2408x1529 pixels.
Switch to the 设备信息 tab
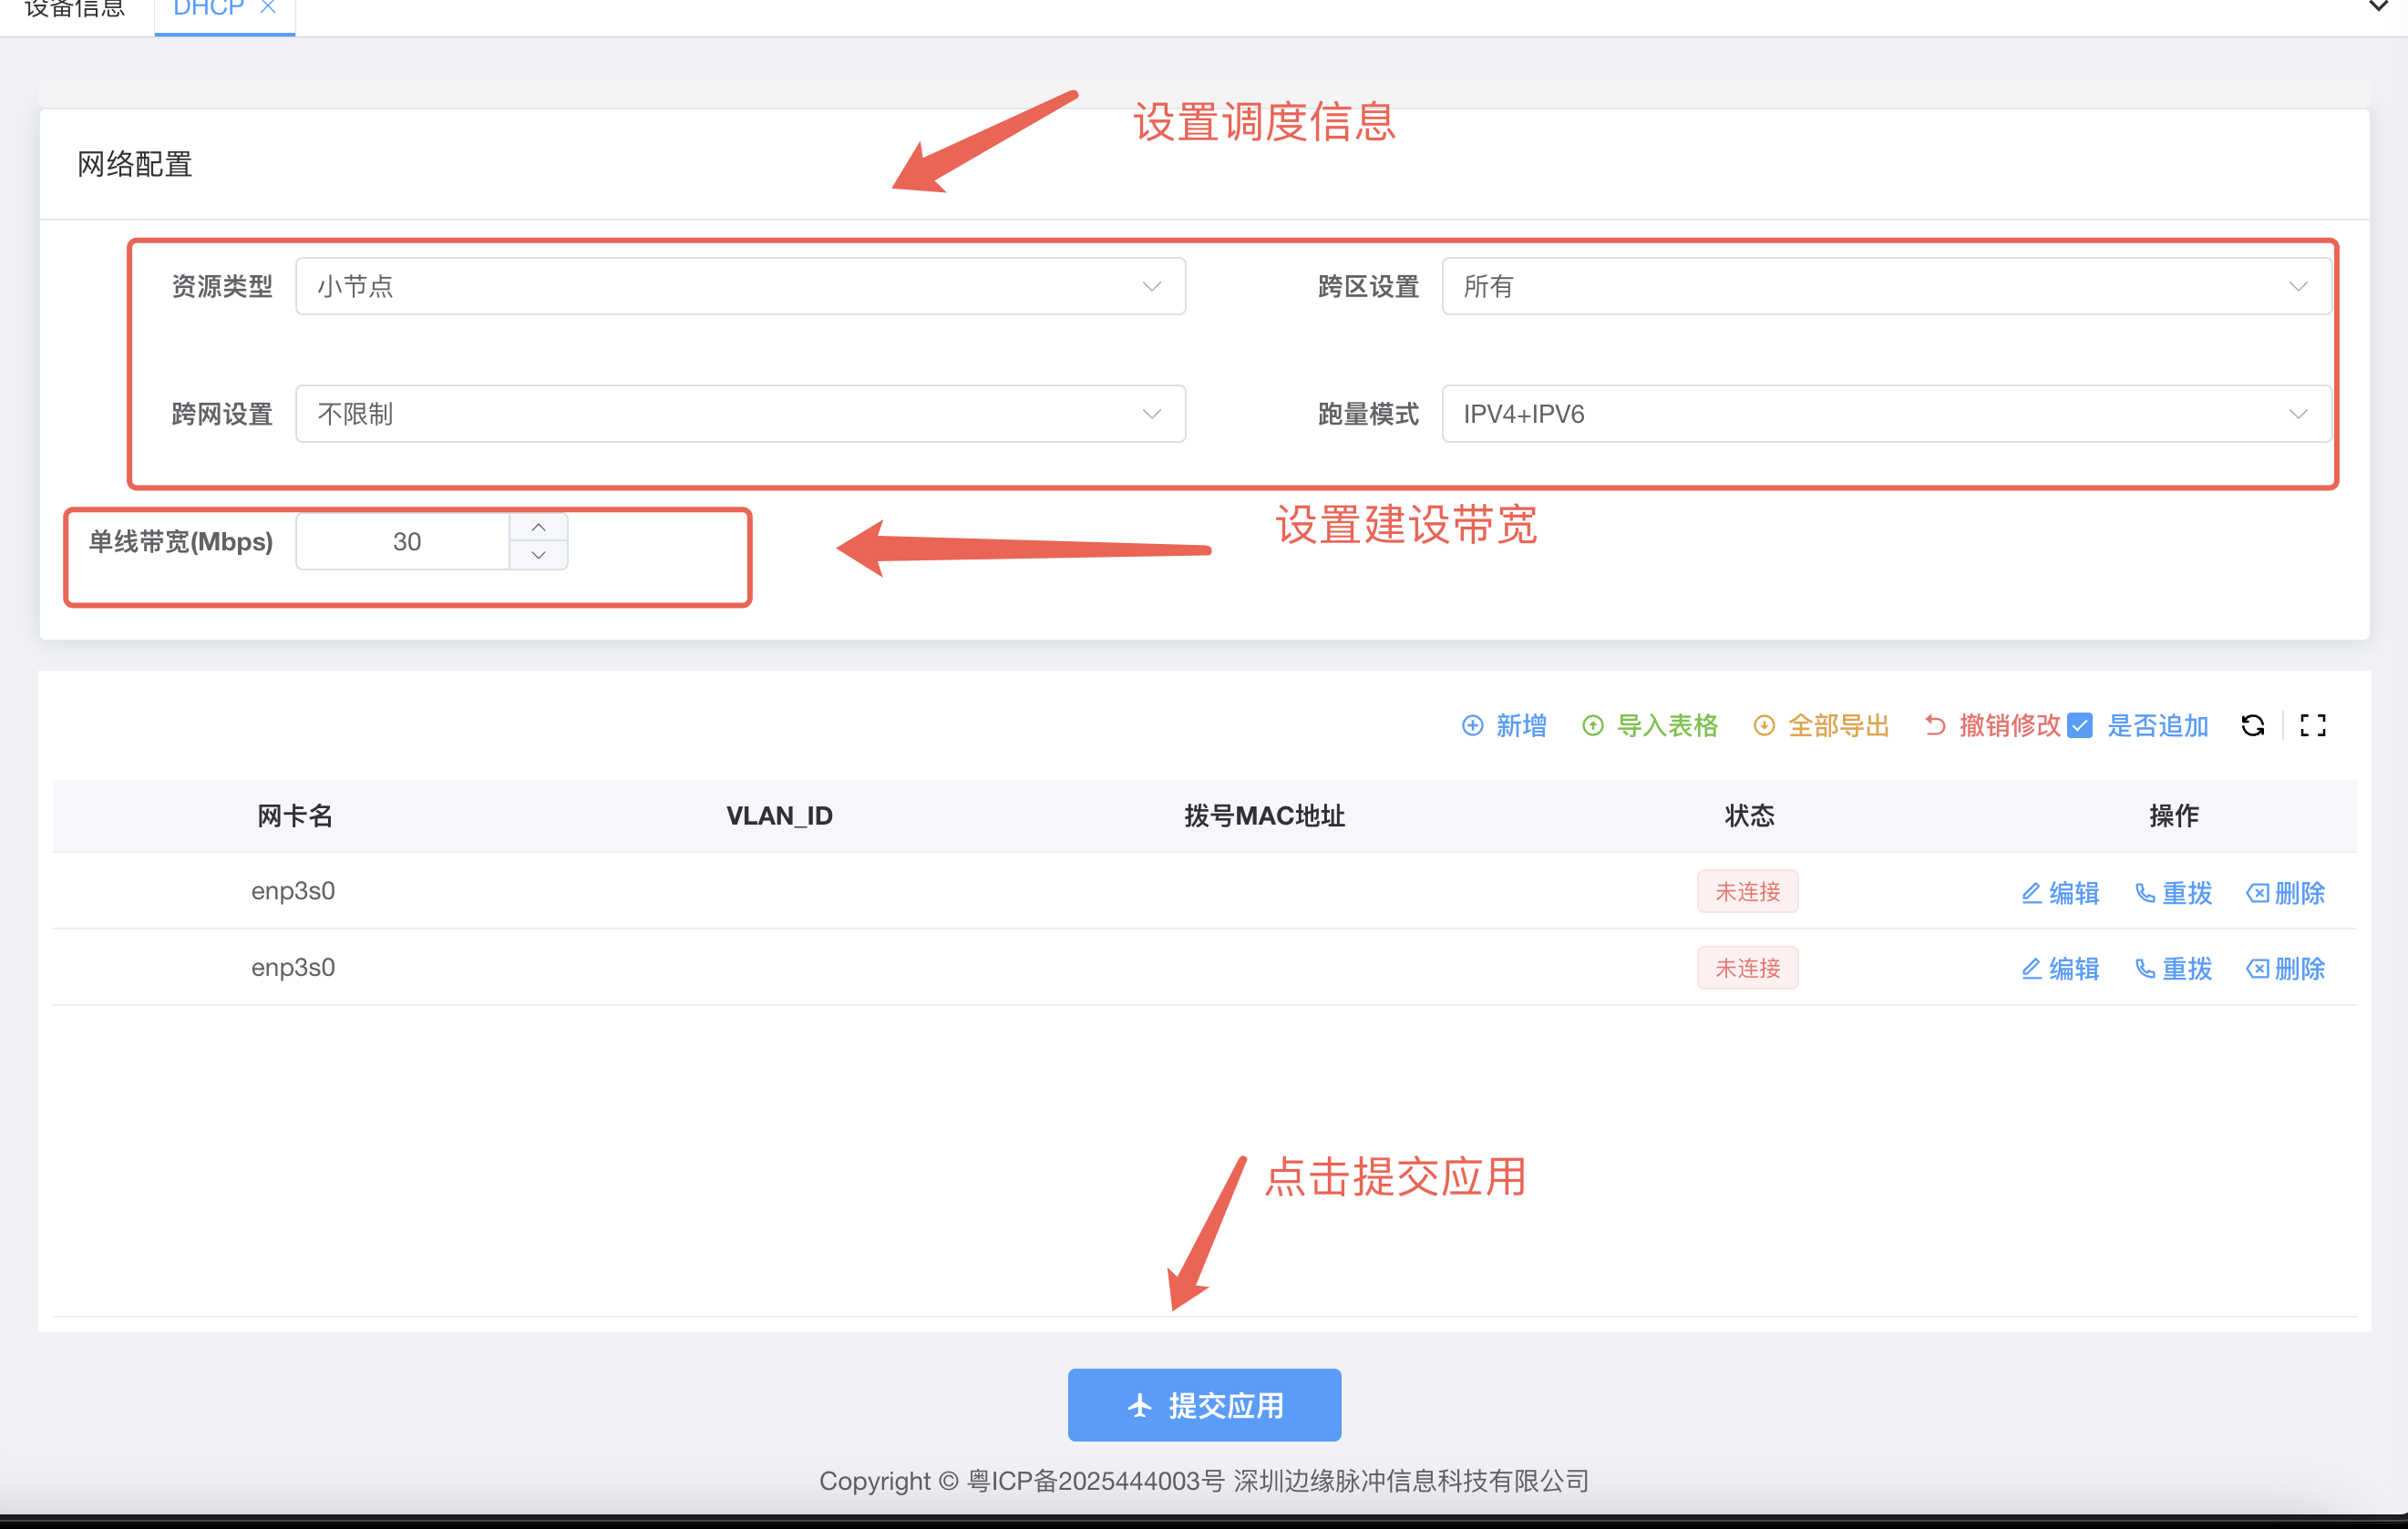point(75,10)
